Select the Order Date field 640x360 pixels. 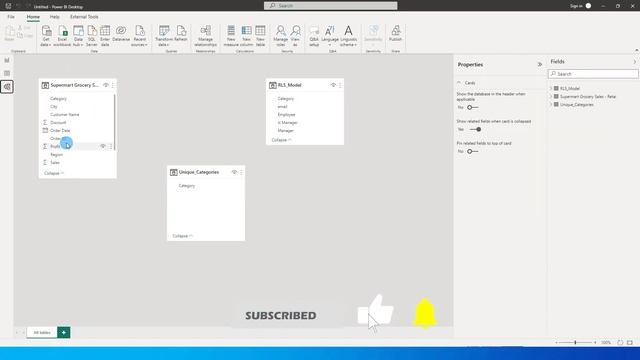point(60,131)
